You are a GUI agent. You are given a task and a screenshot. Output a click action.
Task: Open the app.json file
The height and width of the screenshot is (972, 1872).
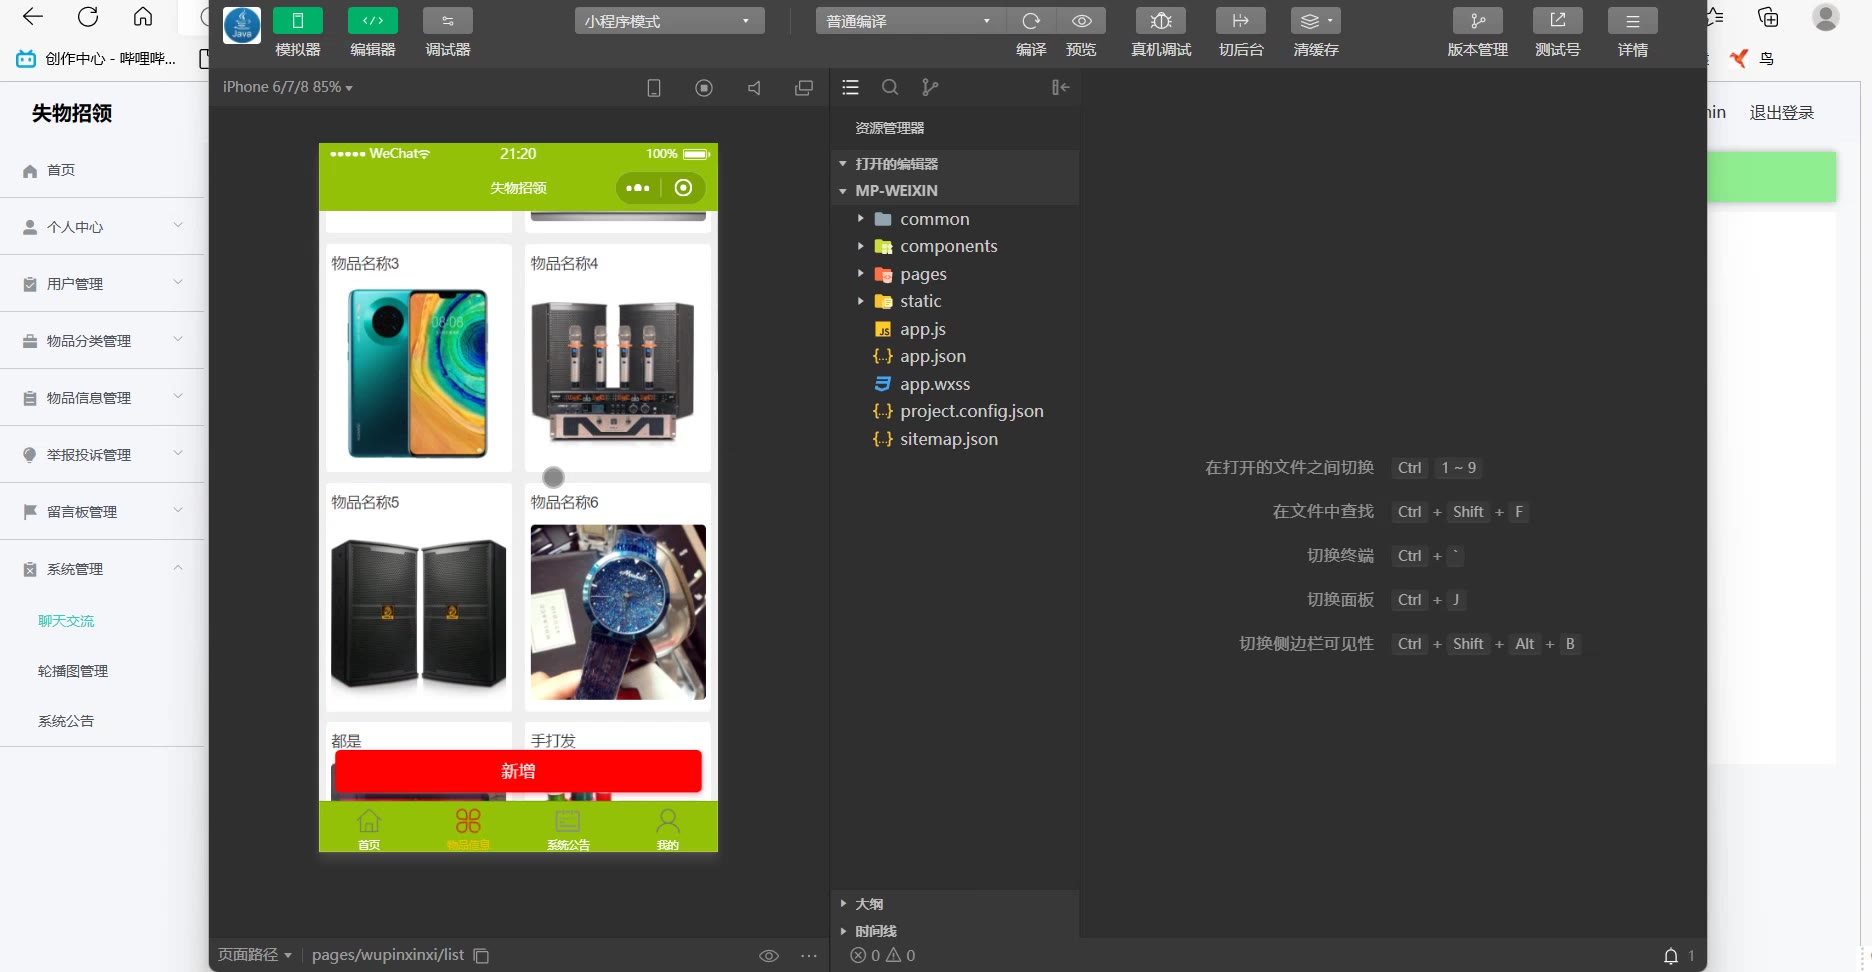(x=955, y=356)
